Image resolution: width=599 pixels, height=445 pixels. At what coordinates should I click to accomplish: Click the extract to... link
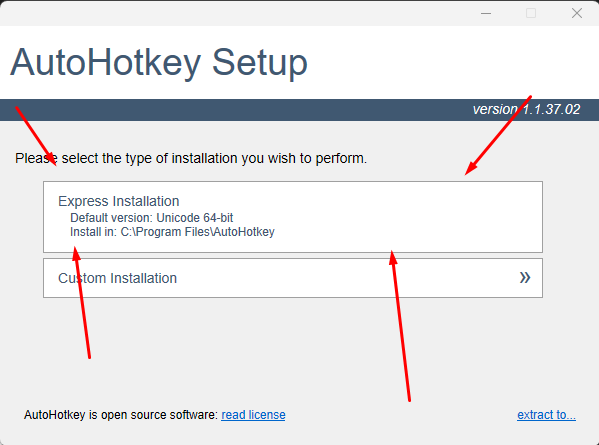click(x=546, y=415)
